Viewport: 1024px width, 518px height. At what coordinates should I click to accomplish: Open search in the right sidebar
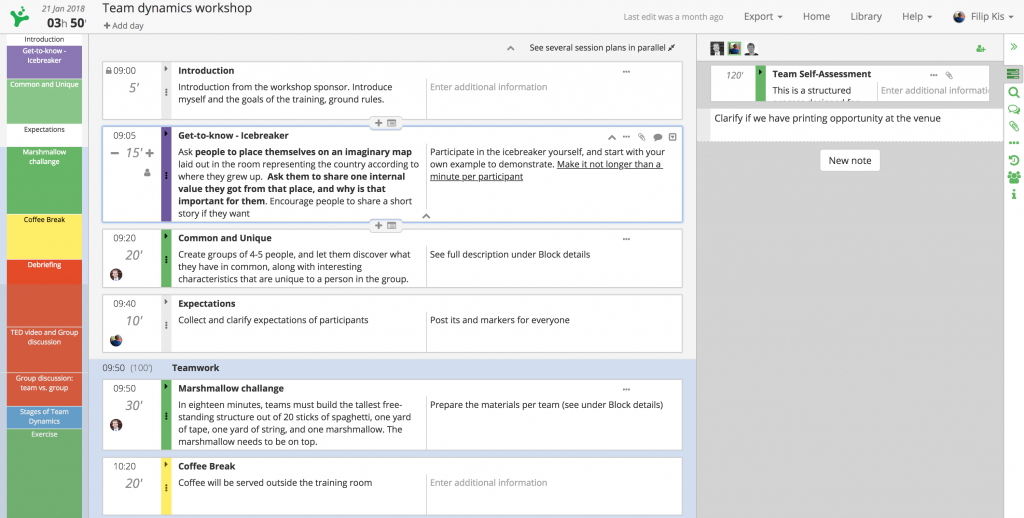[1014, 92]
